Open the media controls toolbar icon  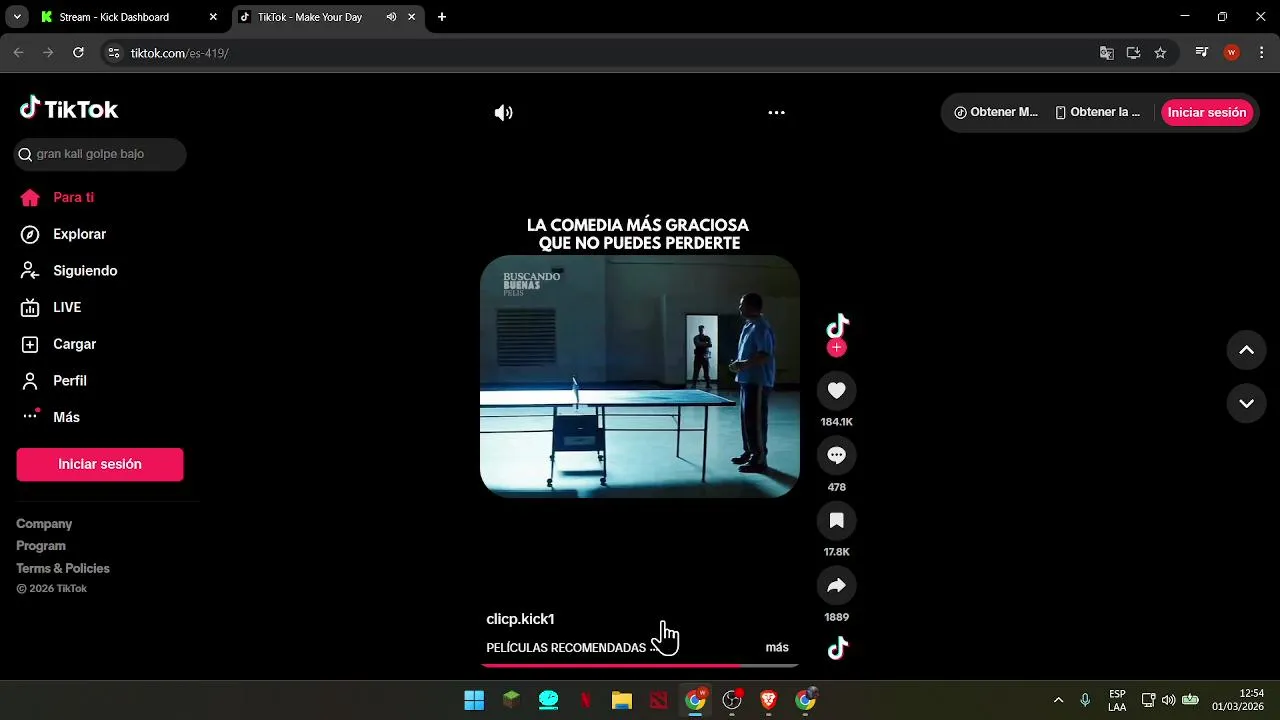1202,53
